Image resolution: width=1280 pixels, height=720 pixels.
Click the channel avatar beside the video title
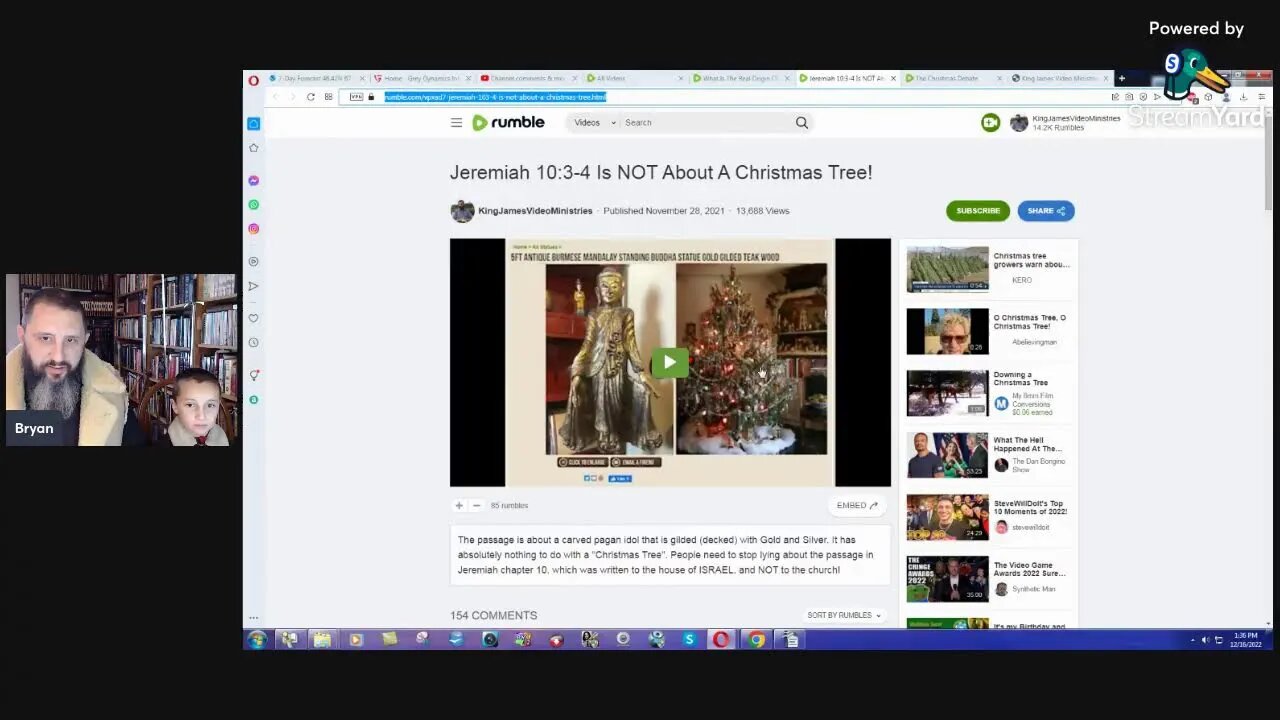[462, 211]
